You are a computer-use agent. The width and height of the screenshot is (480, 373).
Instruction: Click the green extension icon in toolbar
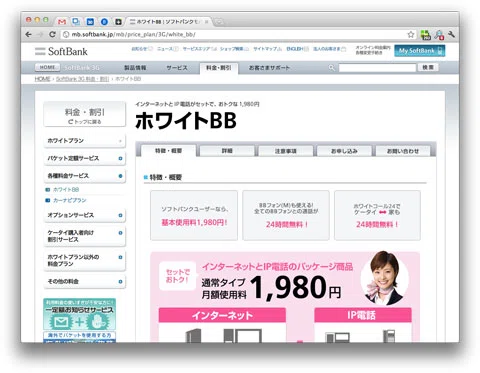click(x=425, y=35)
